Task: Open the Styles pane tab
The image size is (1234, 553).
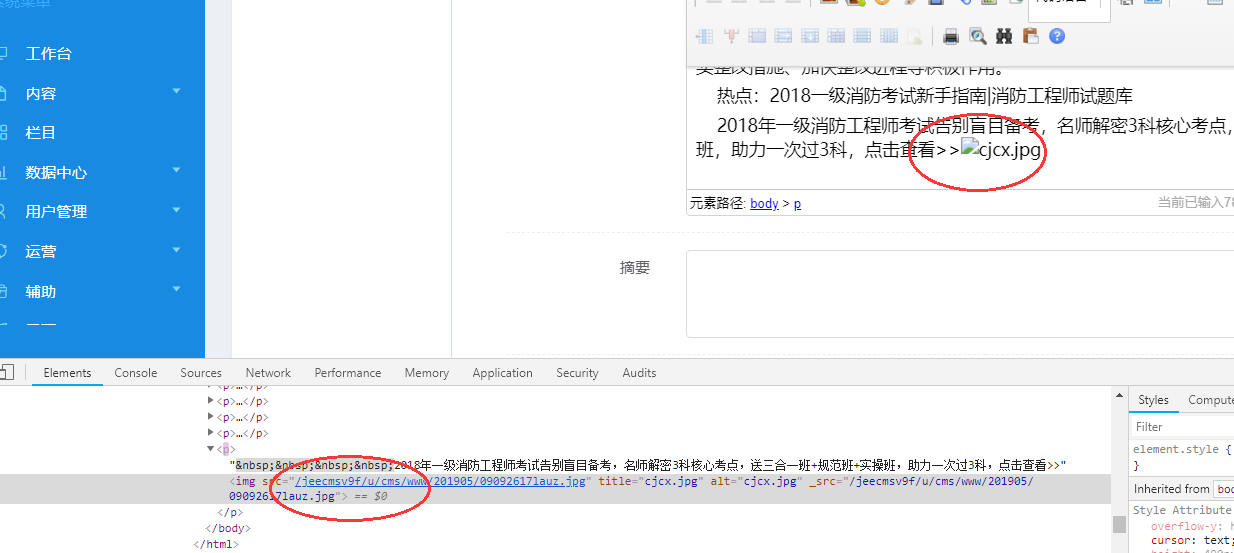Action: pos(1153,400)
